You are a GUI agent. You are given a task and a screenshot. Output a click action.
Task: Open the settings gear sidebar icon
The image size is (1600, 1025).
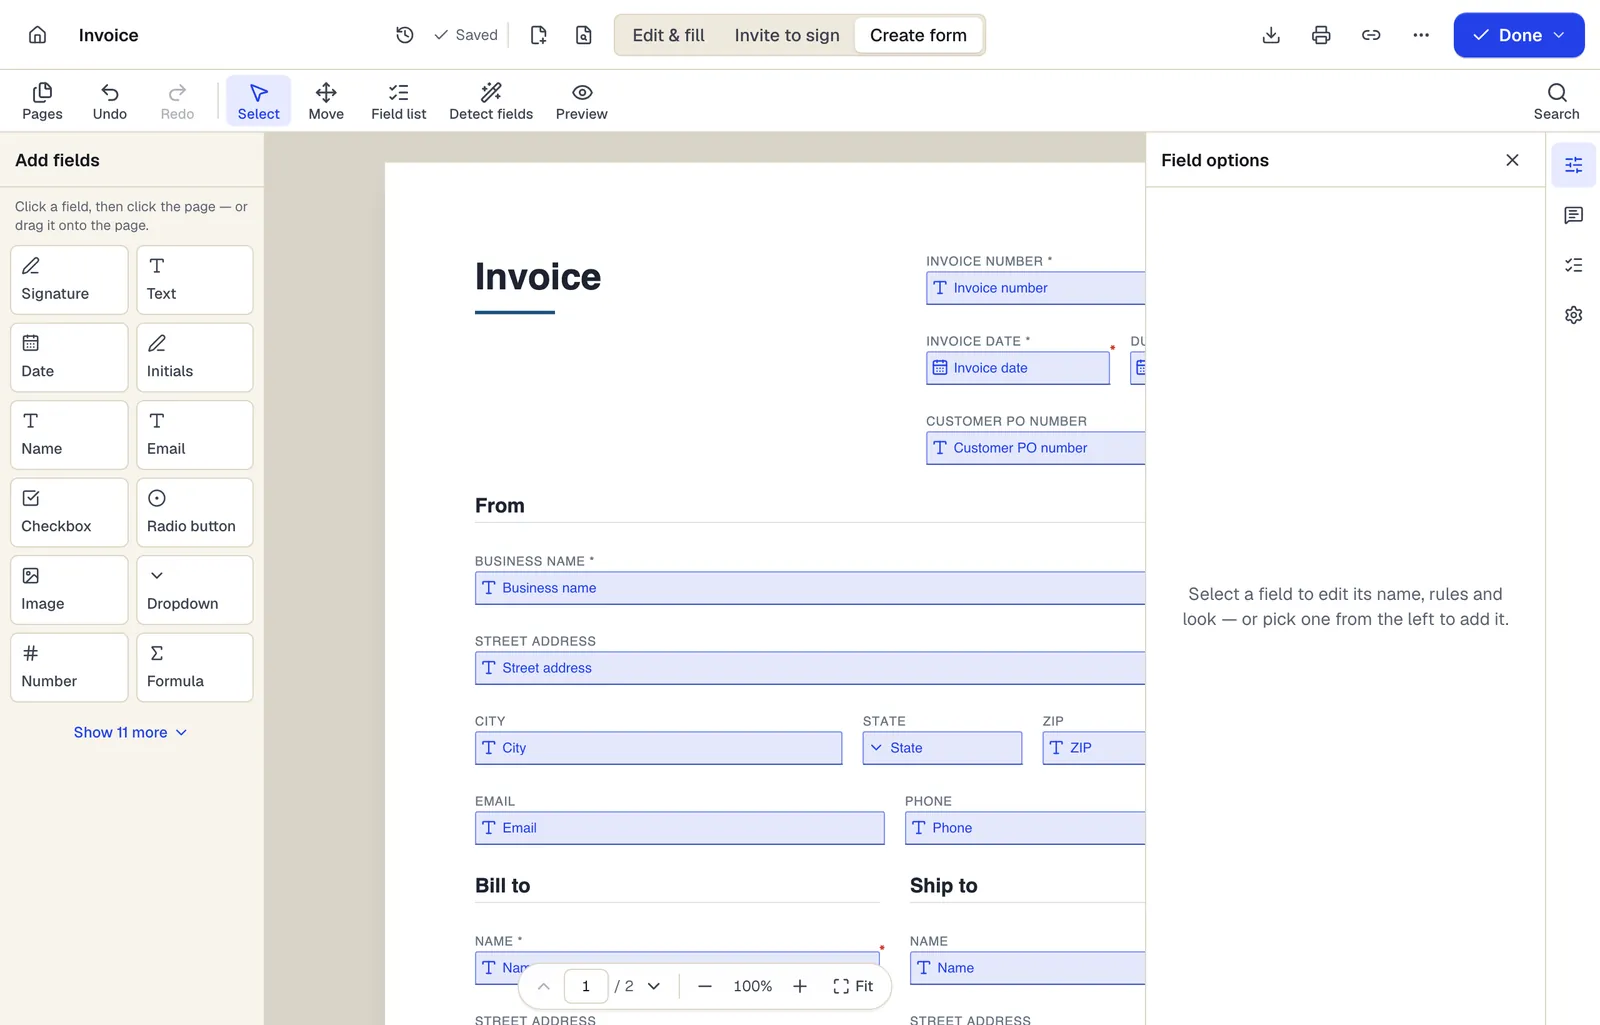tap(1574, 315)
